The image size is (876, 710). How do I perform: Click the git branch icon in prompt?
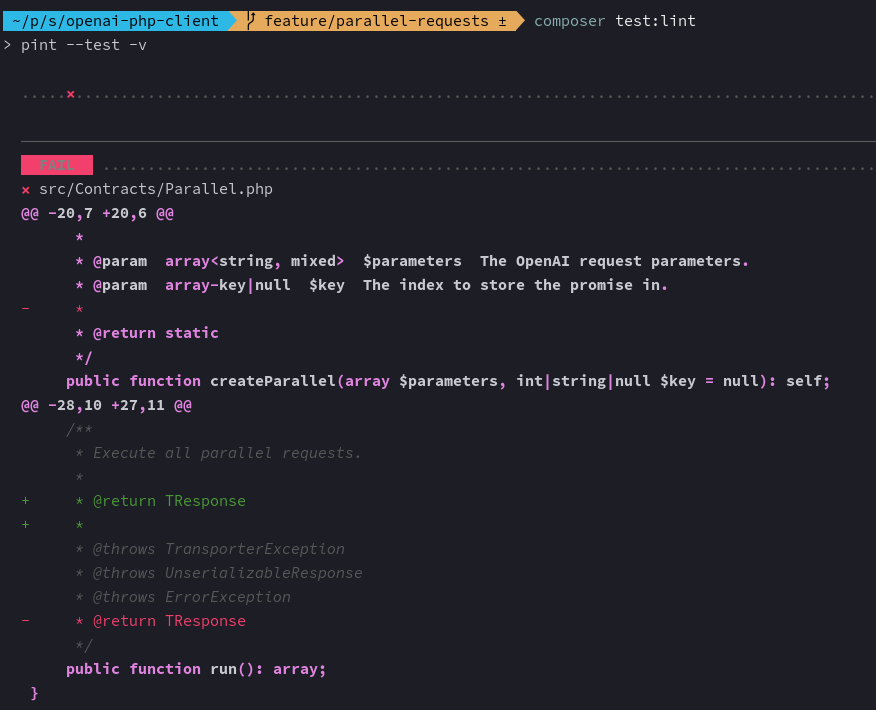click(251, 21)
